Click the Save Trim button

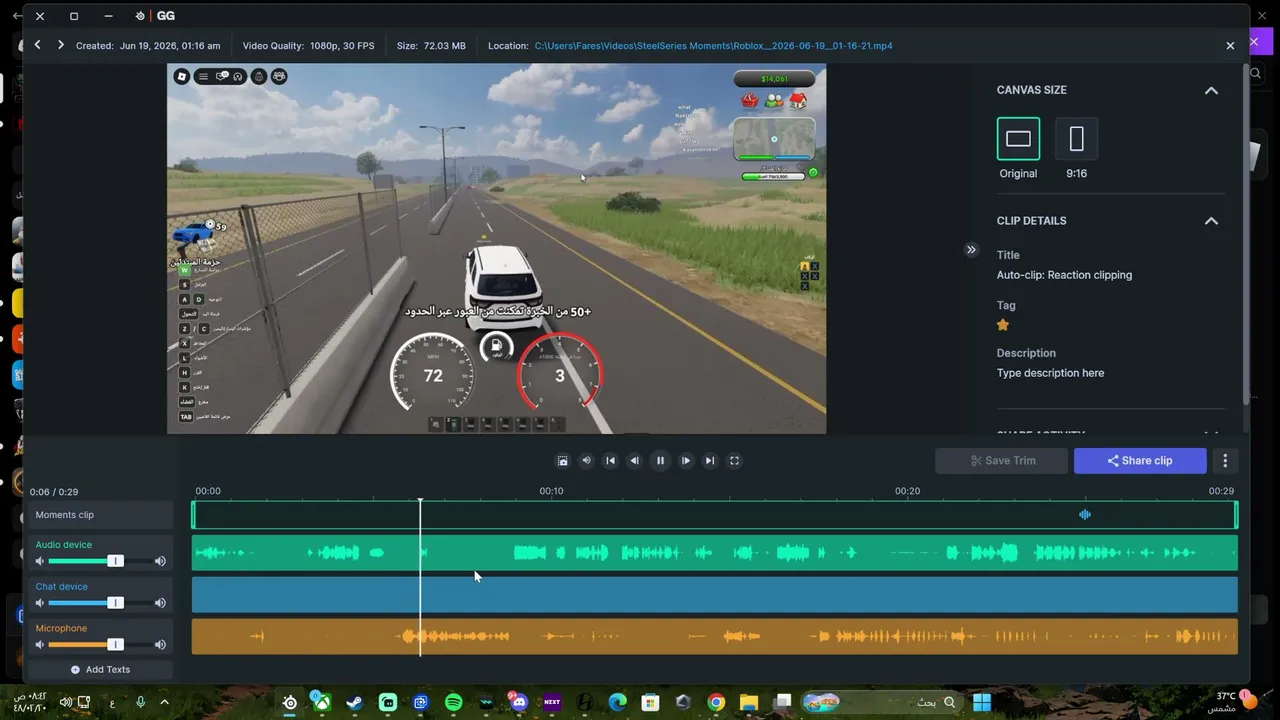click(x=1003, y=461)
